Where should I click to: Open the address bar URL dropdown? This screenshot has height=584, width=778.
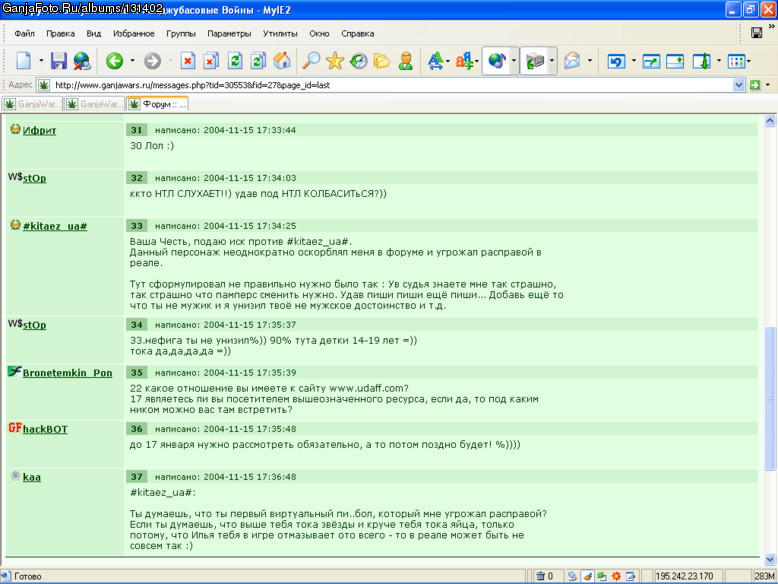(738, 85)
